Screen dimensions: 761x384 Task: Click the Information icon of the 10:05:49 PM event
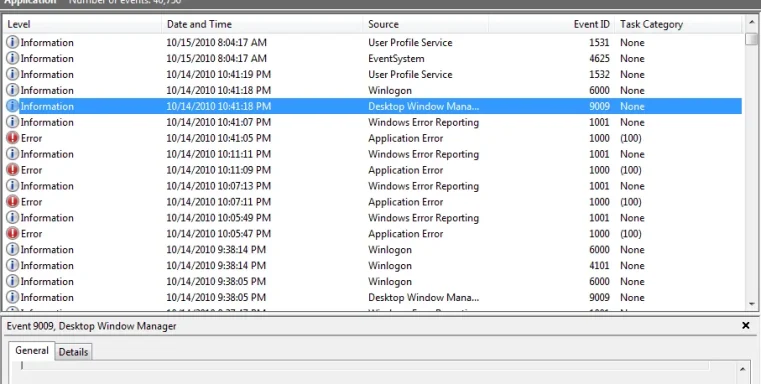13,217
